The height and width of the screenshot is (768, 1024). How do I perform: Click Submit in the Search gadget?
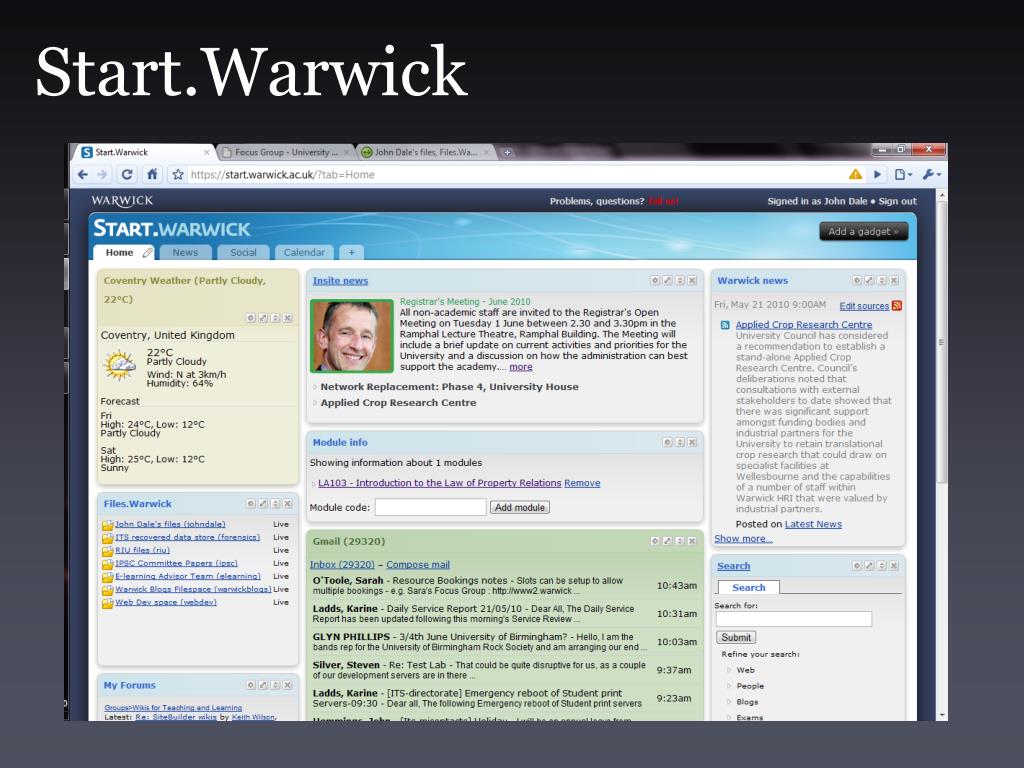click(x=736, y=637)
